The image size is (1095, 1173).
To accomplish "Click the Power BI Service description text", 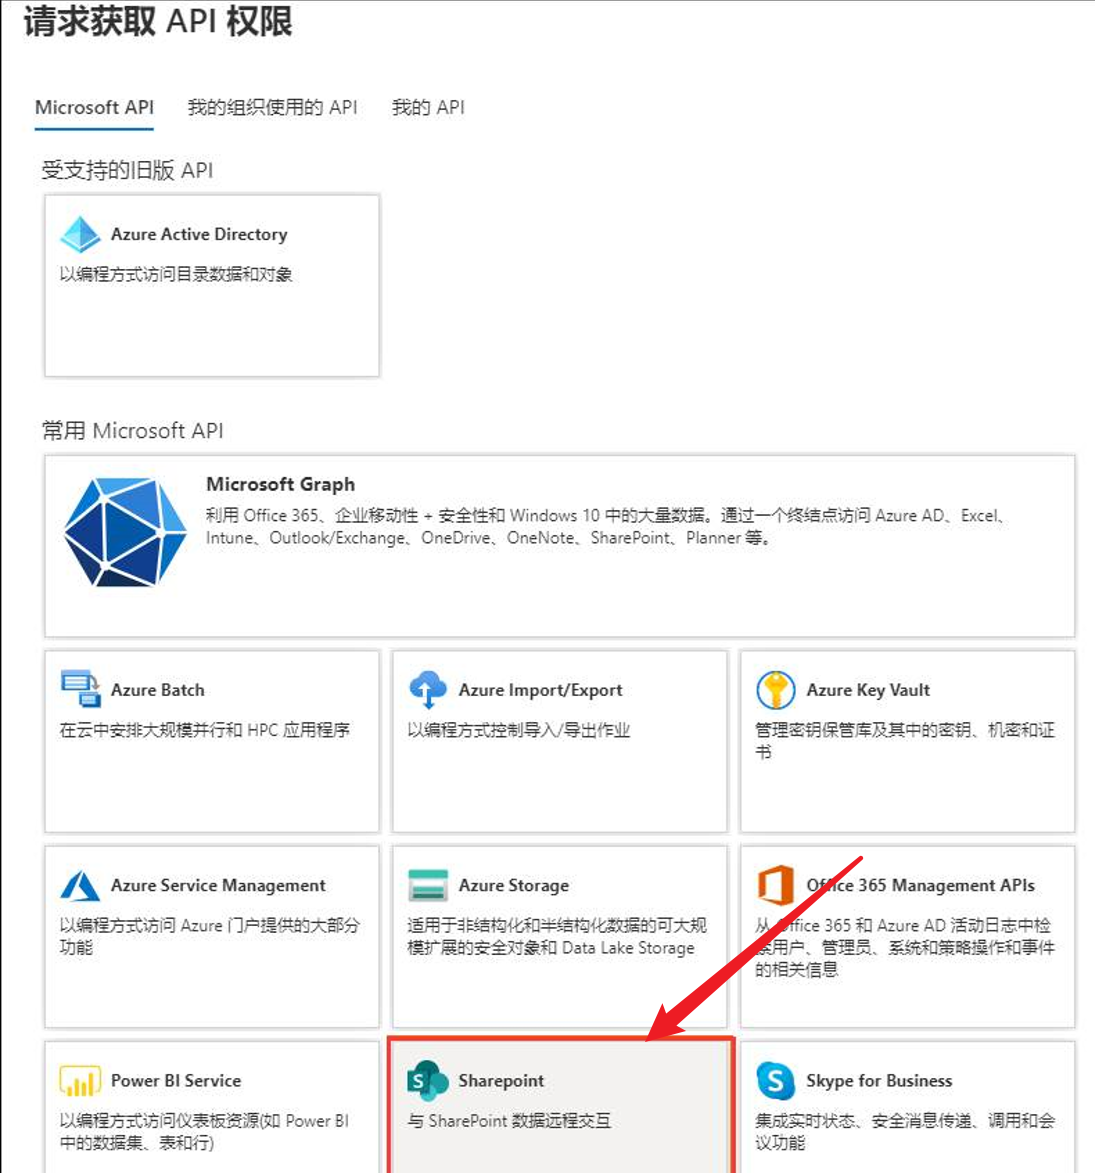I will point(204,1132).
